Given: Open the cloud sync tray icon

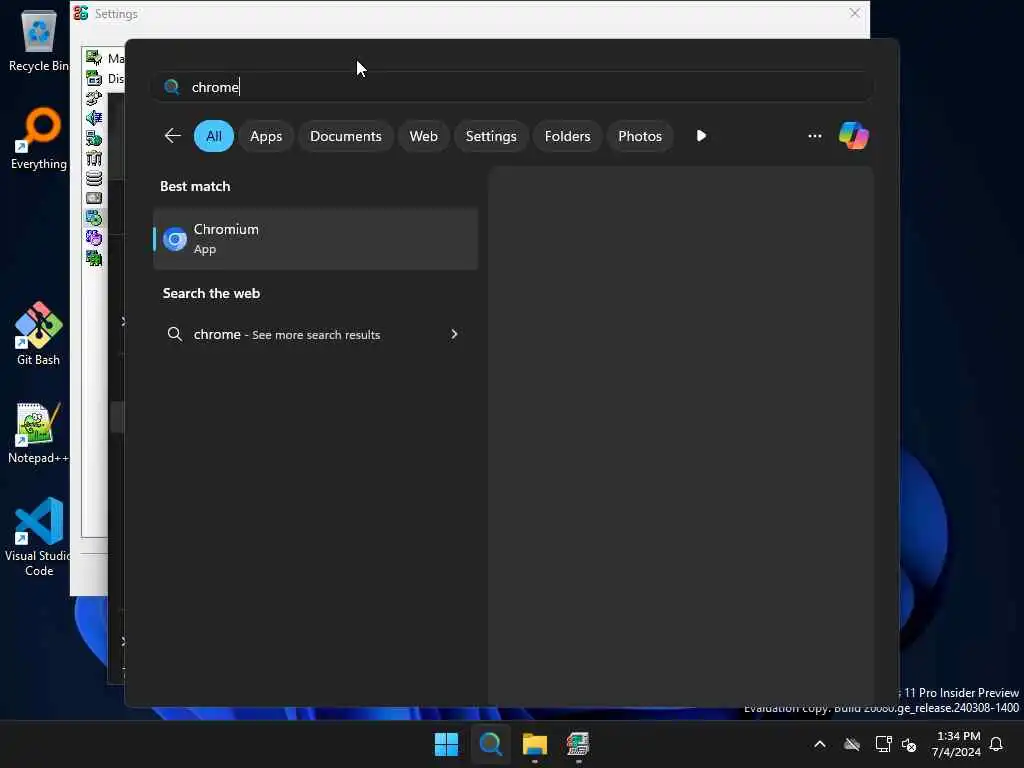Looking at the screenshot, I should (851, 744).
